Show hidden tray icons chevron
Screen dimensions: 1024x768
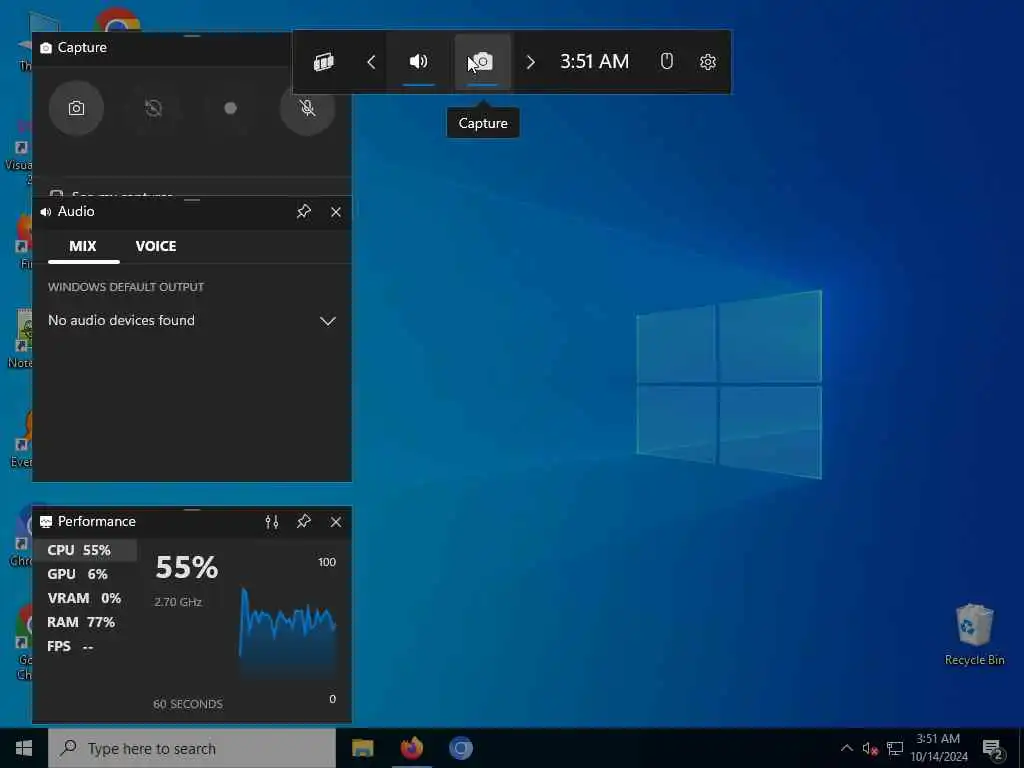[x=846, y=748]
